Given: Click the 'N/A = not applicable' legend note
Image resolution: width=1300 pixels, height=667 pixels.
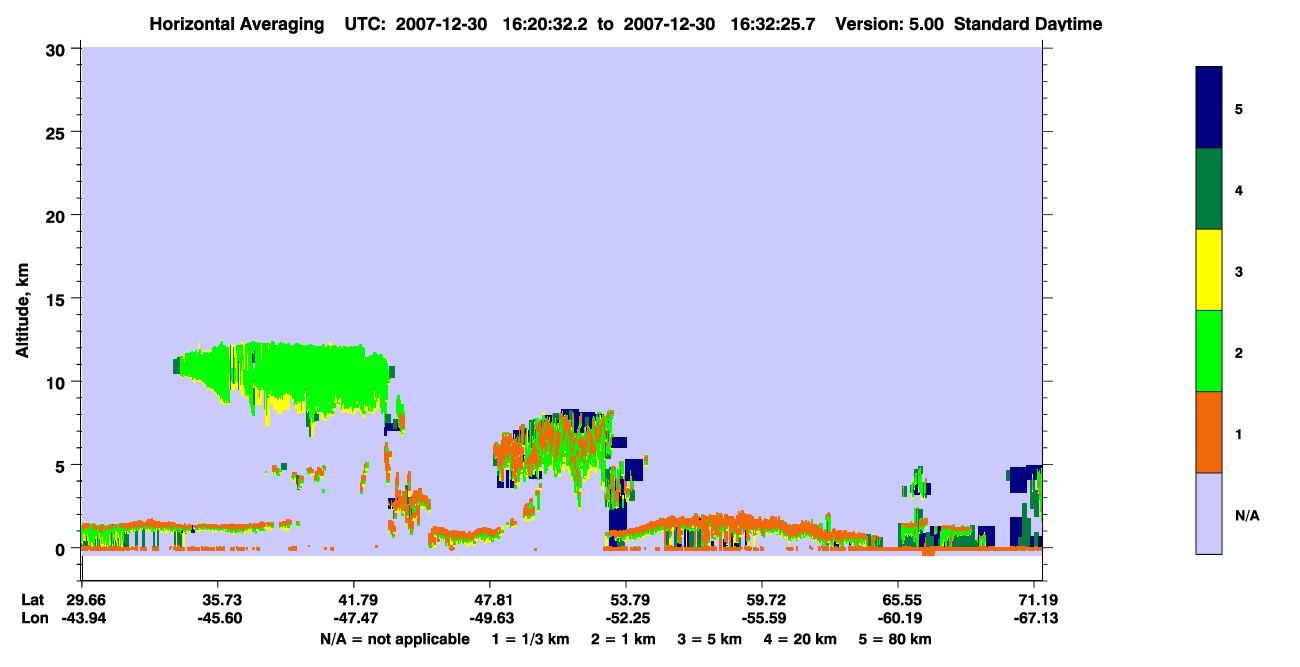Looking at the screenshot, I should click(395, 639).
